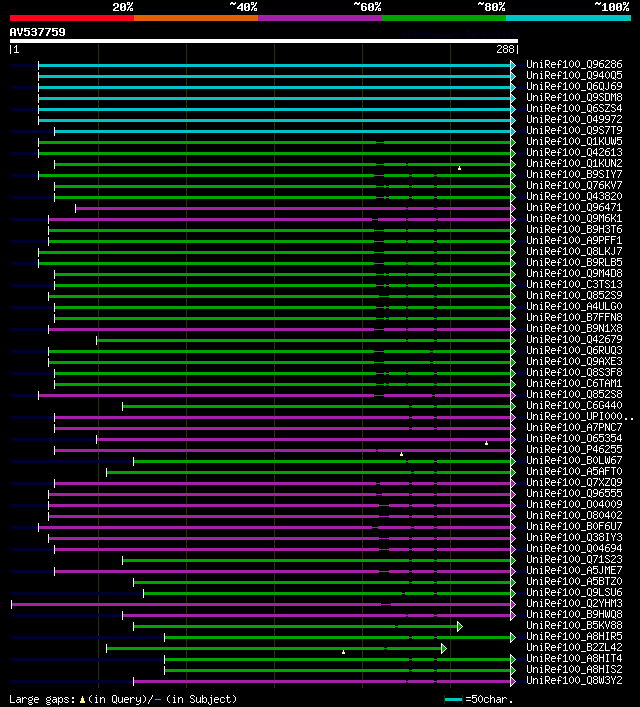Open hit UniRef100_Q6SZS4
Viewport: 640px width, 707px height.
click(x=574, y=108)
